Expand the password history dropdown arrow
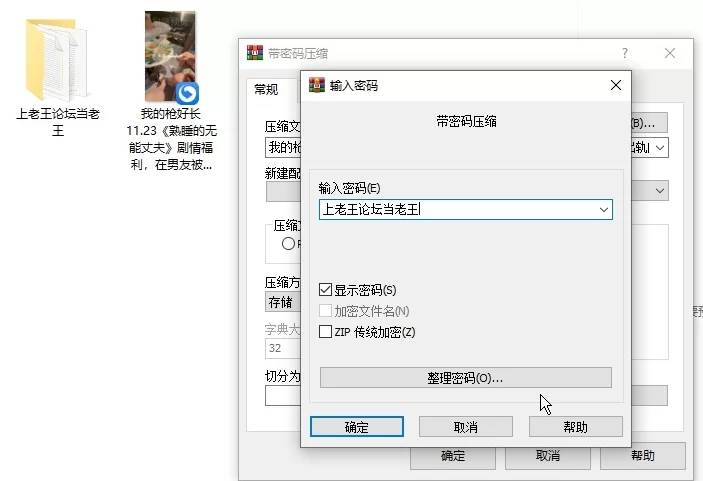This screenshot has height=481, width=703. coord(603,210)
